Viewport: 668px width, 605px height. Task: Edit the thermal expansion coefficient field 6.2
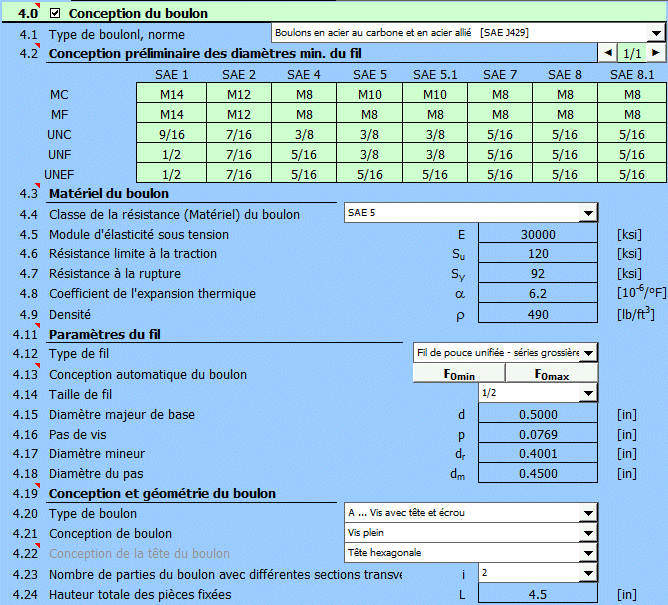click(x=538, y=294)
